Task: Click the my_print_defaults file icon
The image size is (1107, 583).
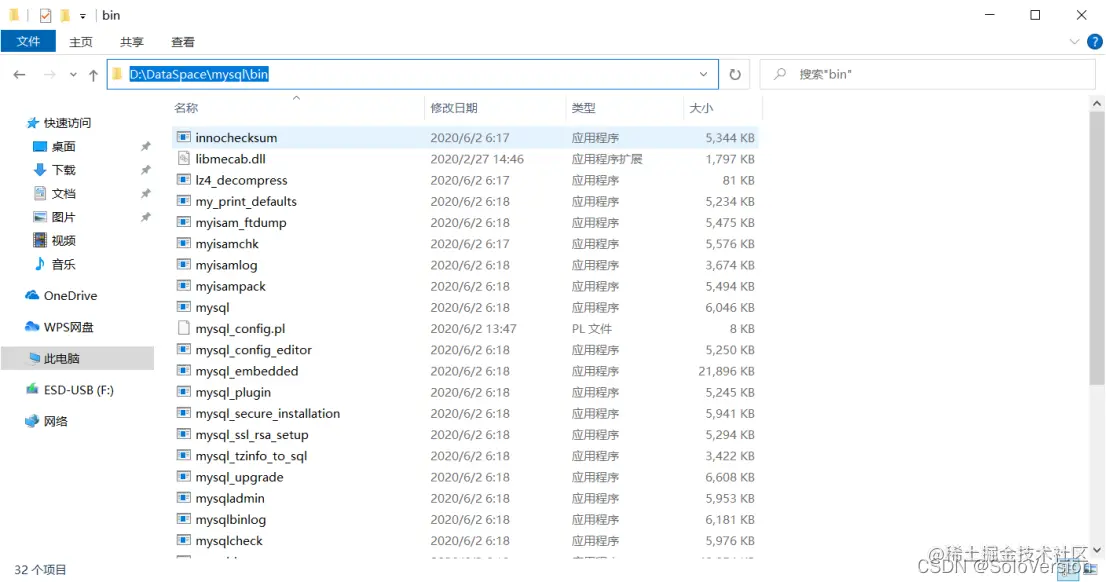Action: click(184, 200)
